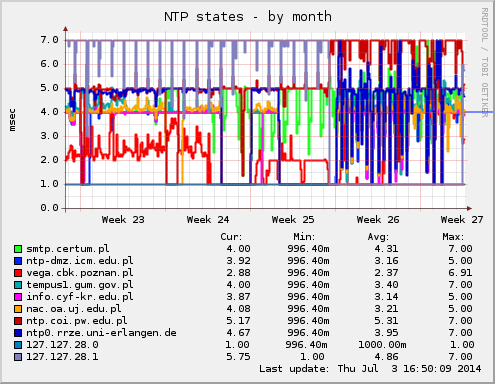Click the 3.0 y-axis tick label

(x=49, y=136)
